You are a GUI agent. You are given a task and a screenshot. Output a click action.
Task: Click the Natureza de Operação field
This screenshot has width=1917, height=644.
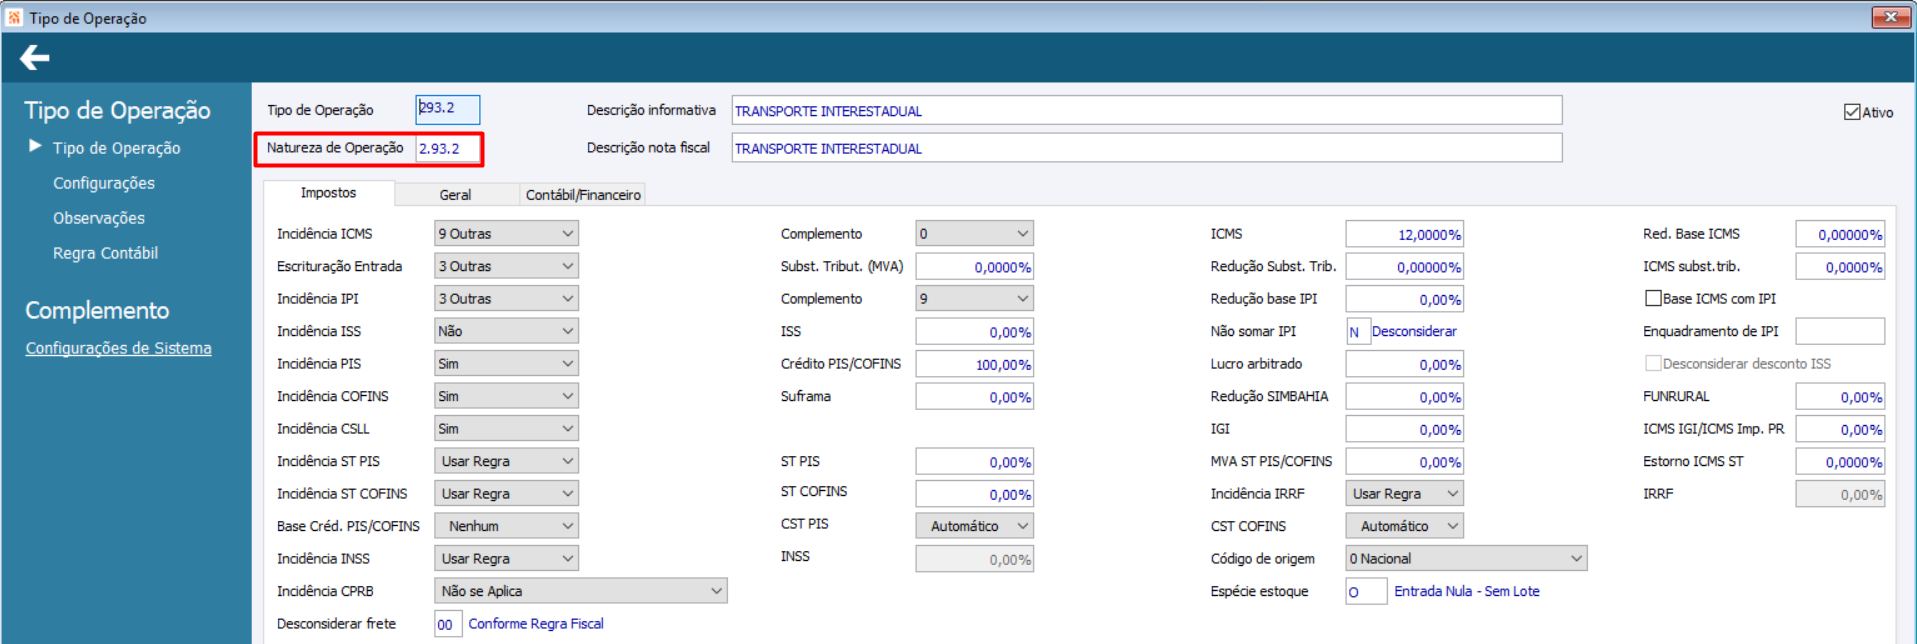click(446, 149)
